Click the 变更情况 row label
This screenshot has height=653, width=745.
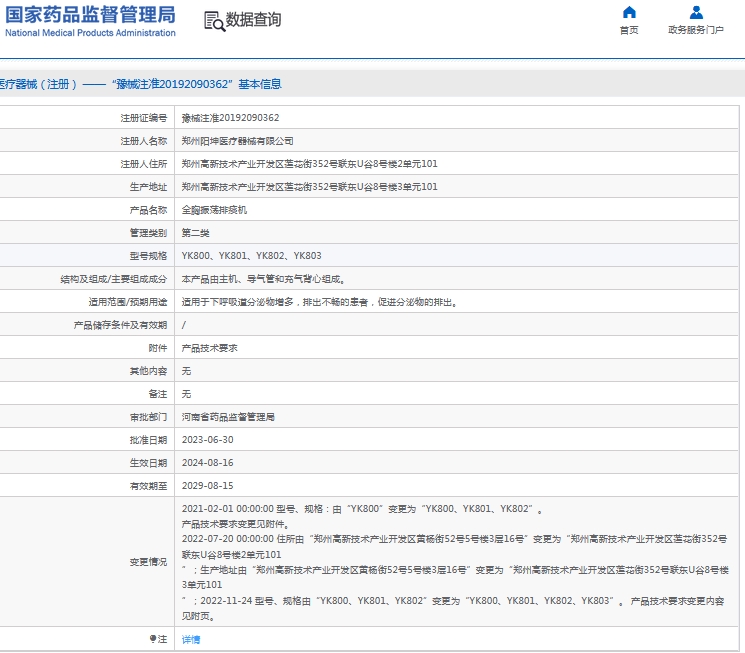point(148,562)
